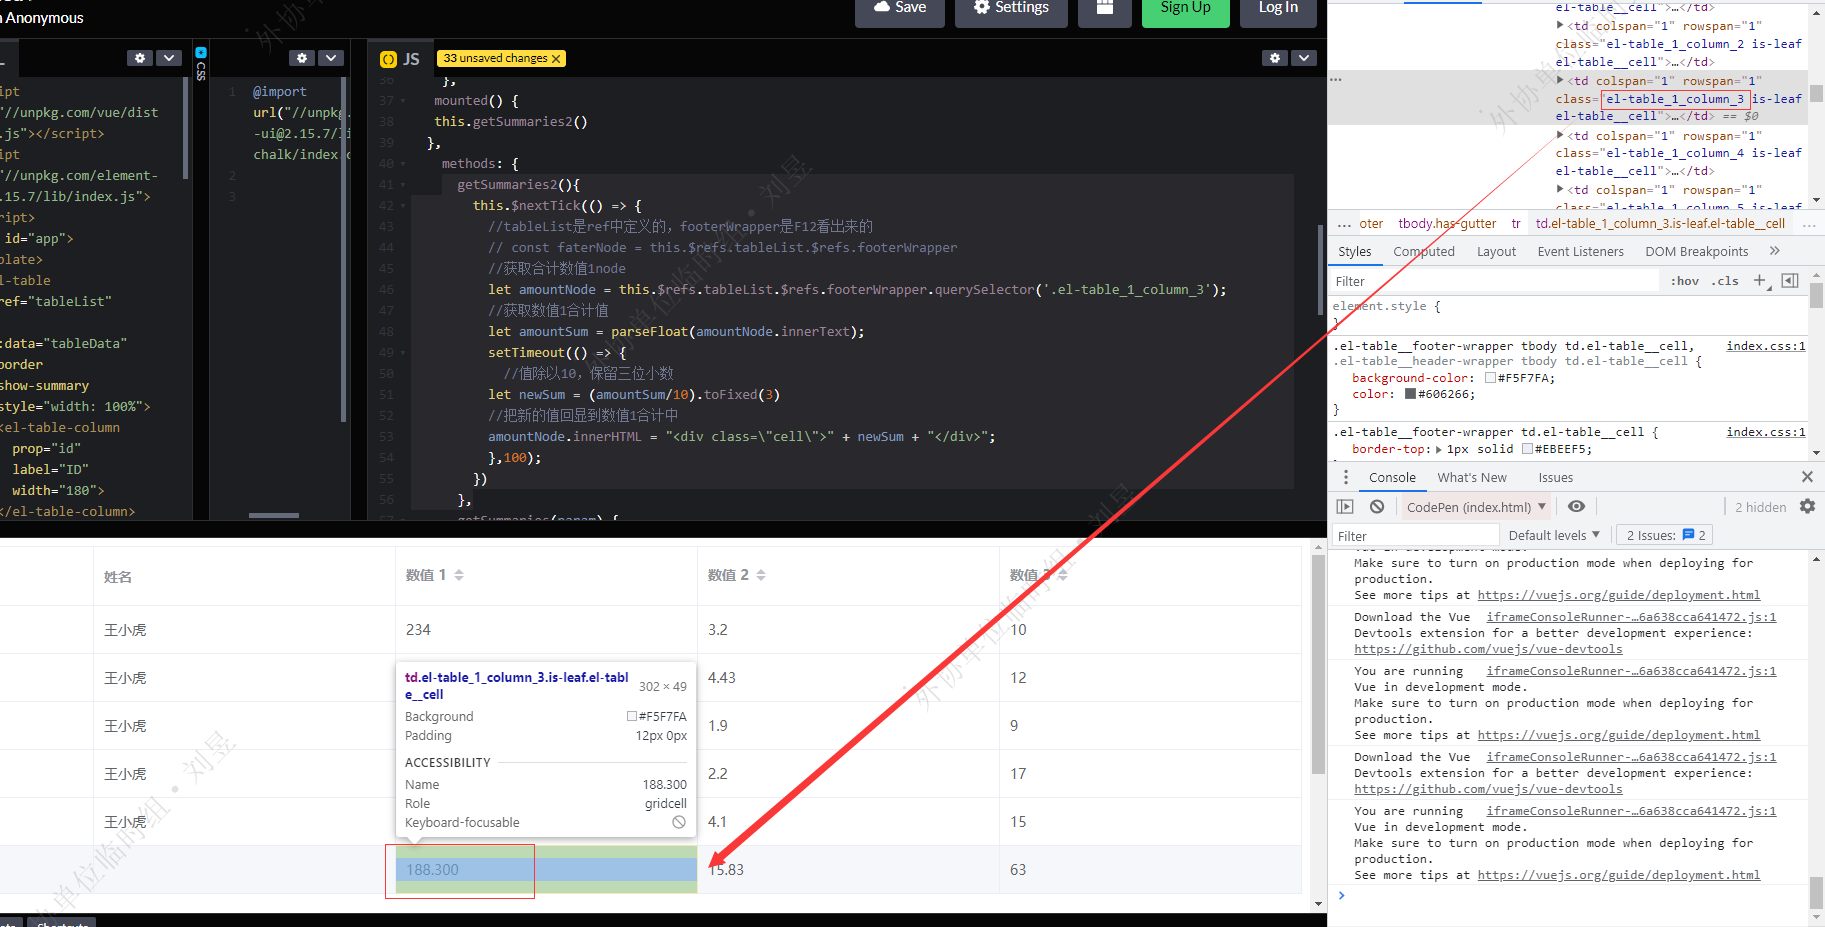Open the CodePen (index.html) context dropdown
Viewport: 1825px width, 927px height.
pyautogui.click(x=1476, y=507)
